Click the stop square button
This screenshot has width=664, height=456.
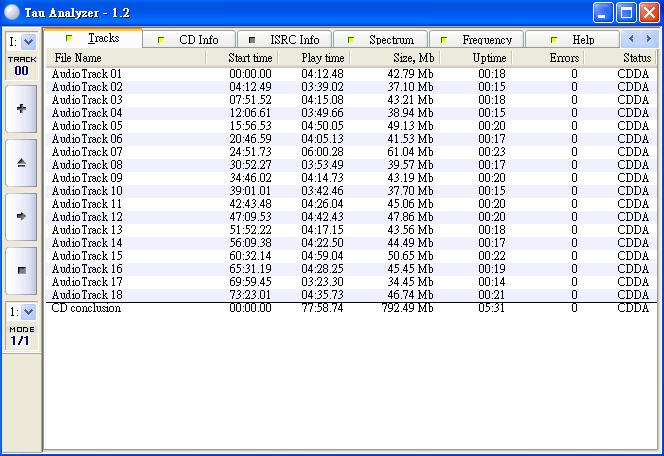click(x=21, y=270)
